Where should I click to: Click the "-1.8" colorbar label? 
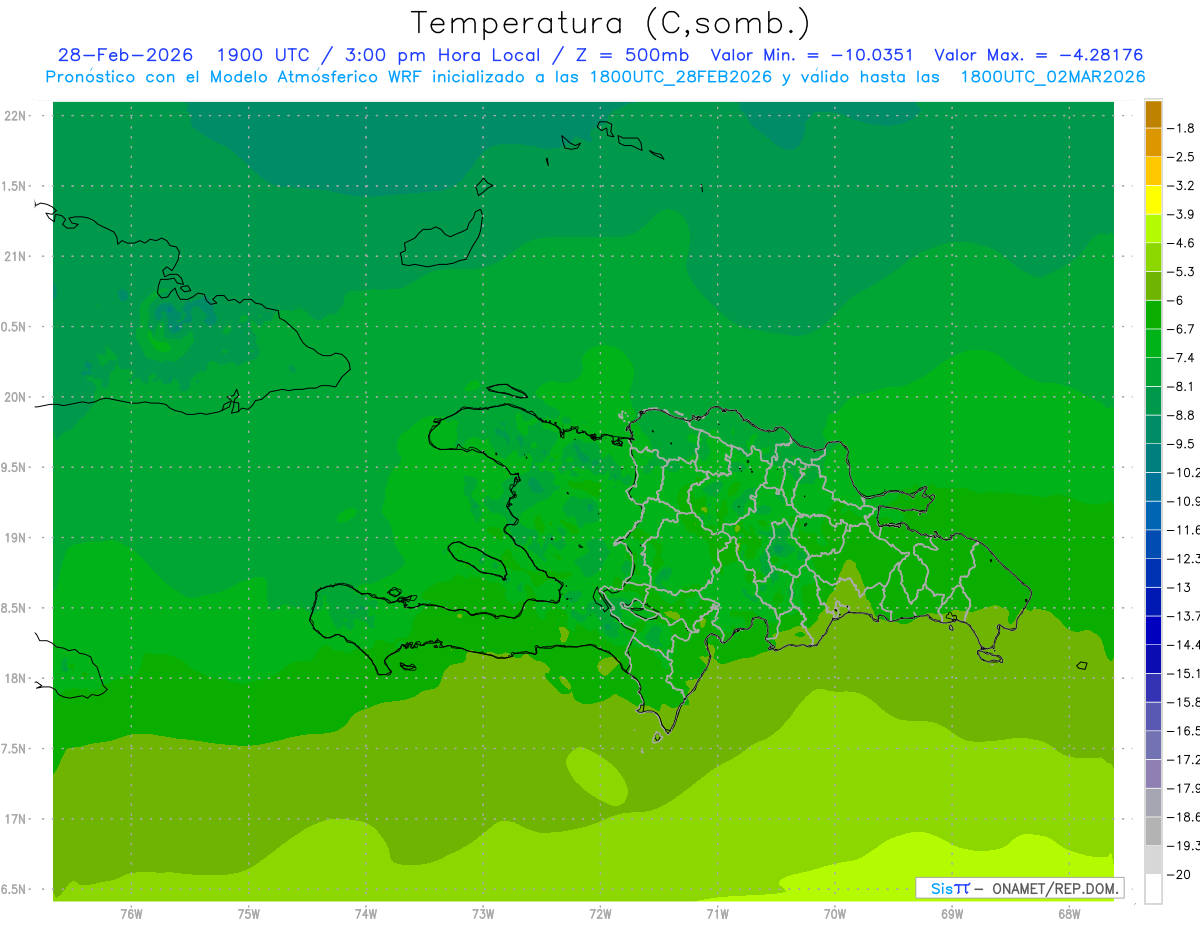tap(1181, 128)
